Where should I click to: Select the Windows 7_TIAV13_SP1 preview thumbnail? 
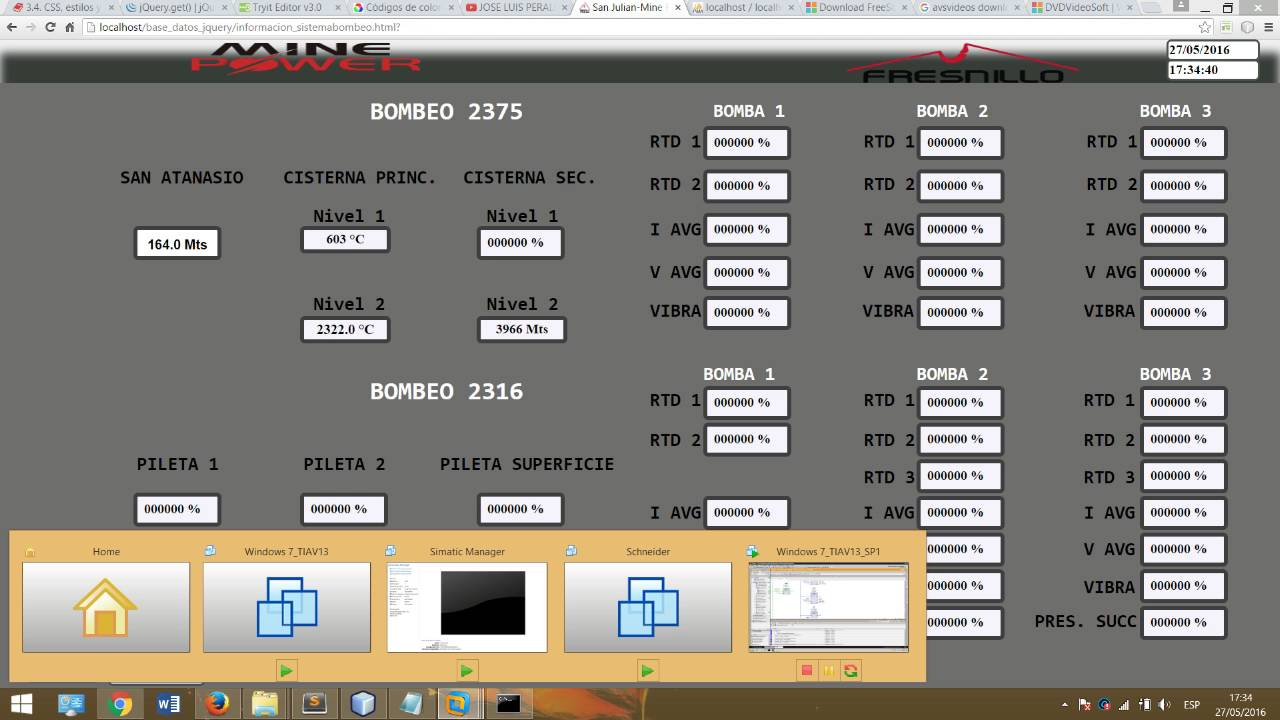click(828, 607)
